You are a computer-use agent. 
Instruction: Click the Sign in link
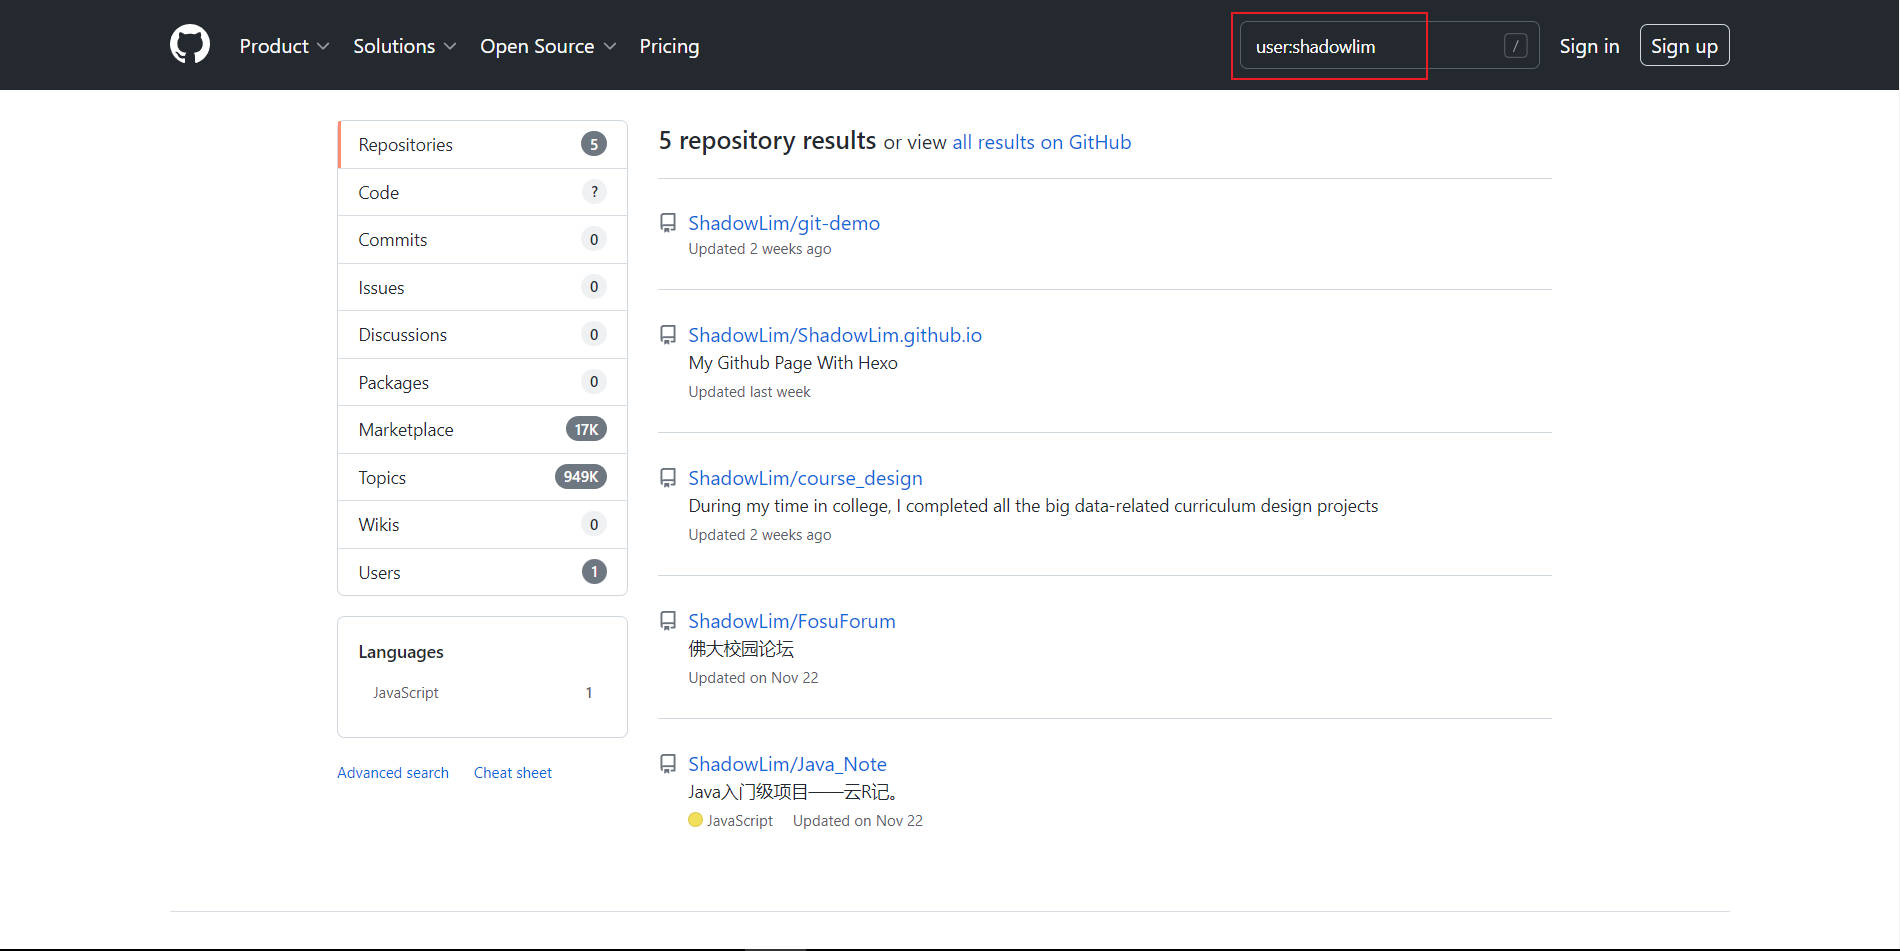[1589, 46]
